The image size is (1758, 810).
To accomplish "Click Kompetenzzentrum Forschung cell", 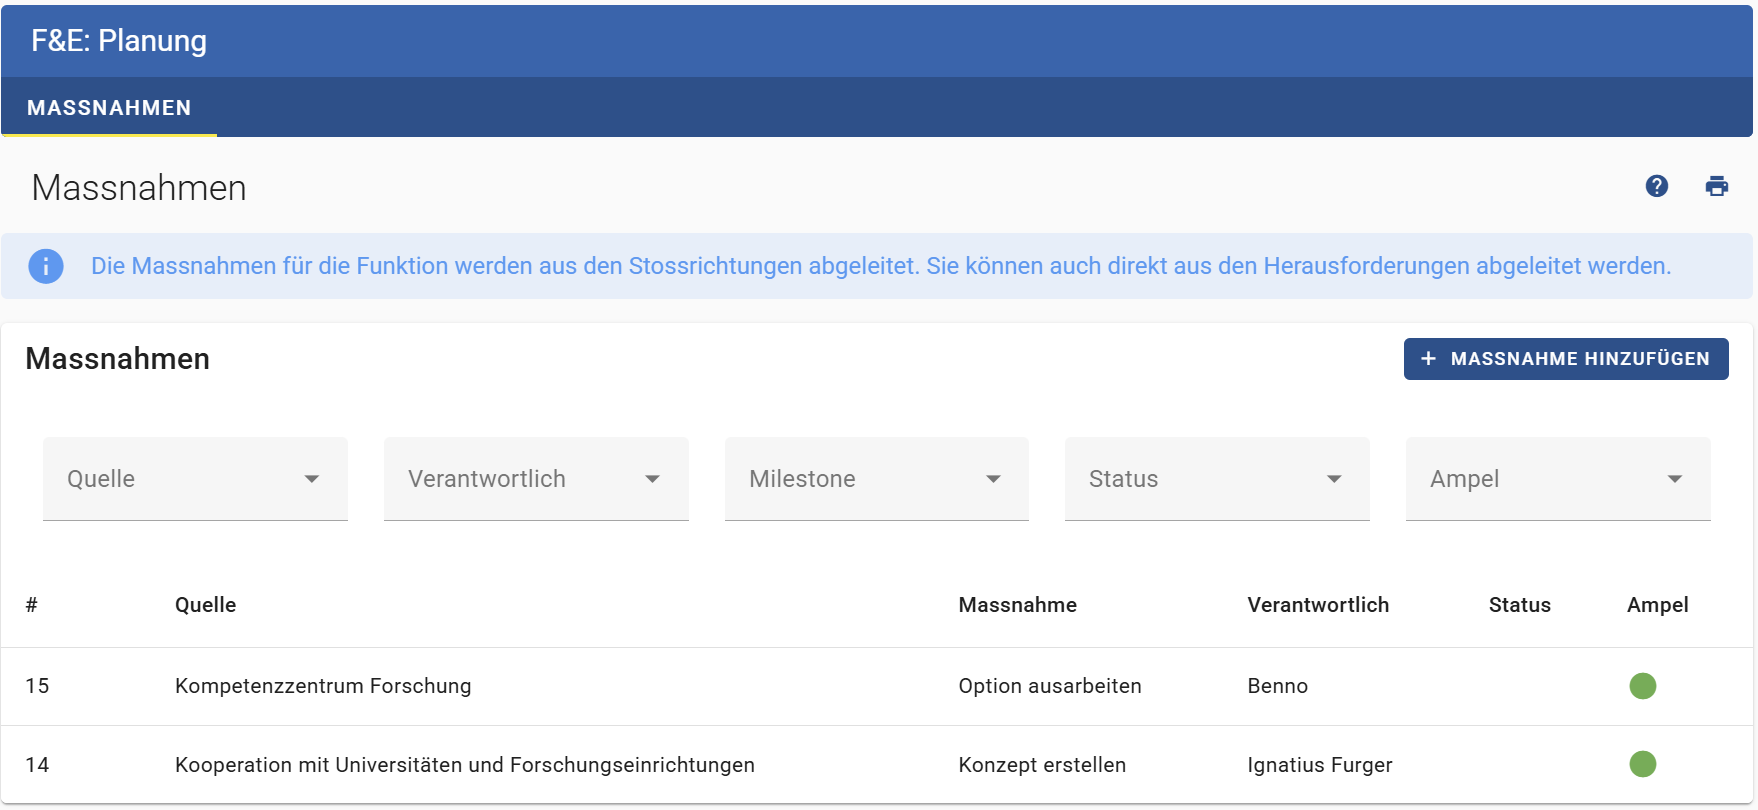I will 323,686.
